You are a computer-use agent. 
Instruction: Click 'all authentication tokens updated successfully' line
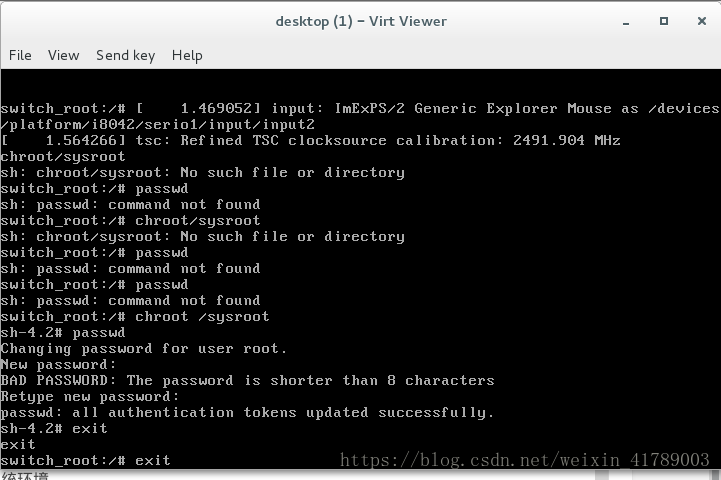tap(247, 412)
